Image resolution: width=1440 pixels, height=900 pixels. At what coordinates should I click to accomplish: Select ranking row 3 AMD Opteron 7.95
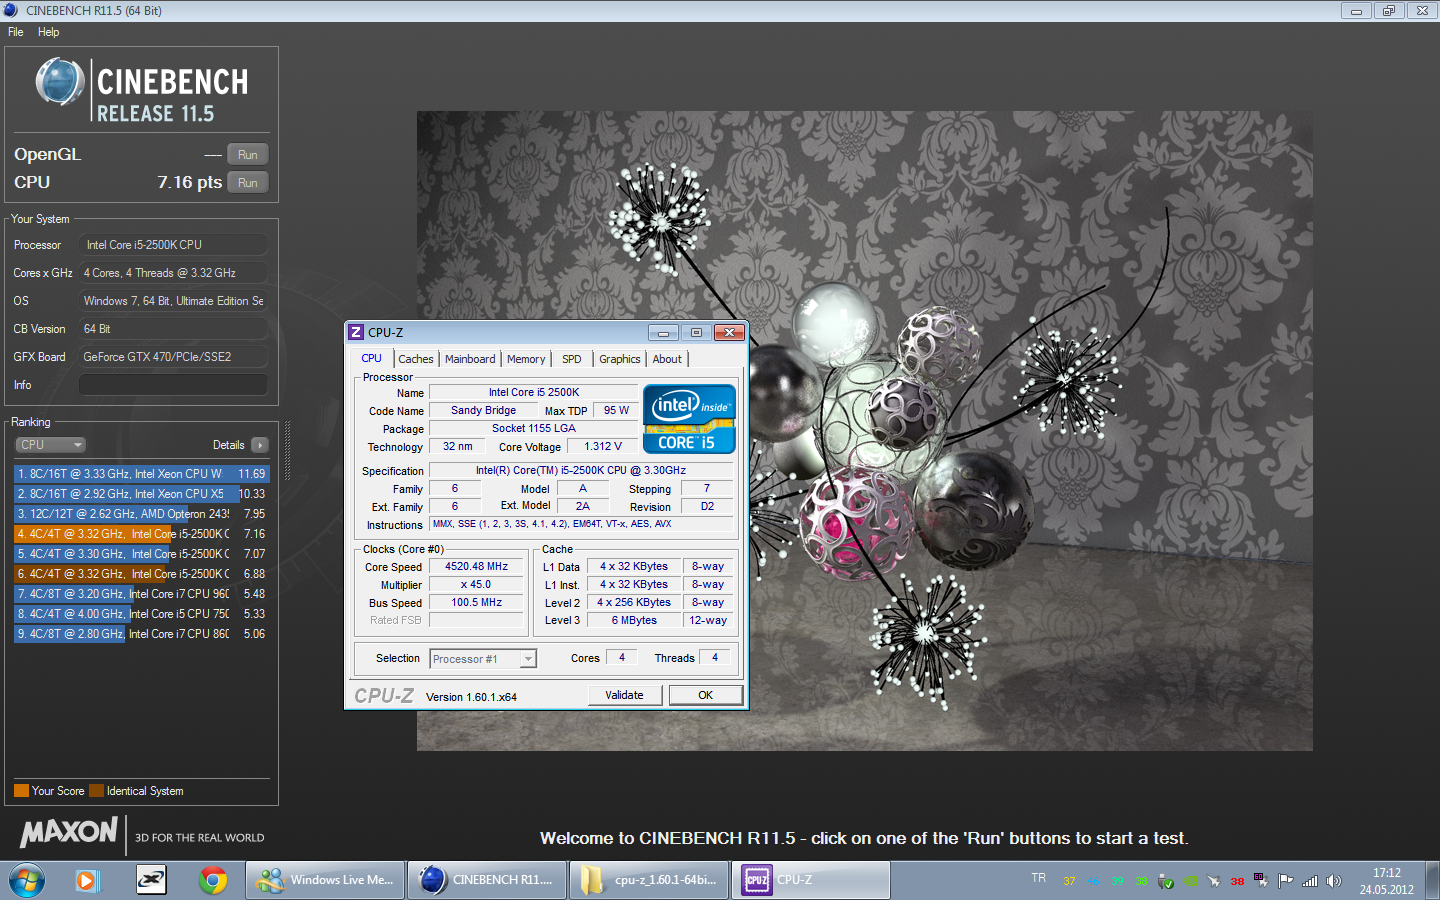[x=142, y=514]
